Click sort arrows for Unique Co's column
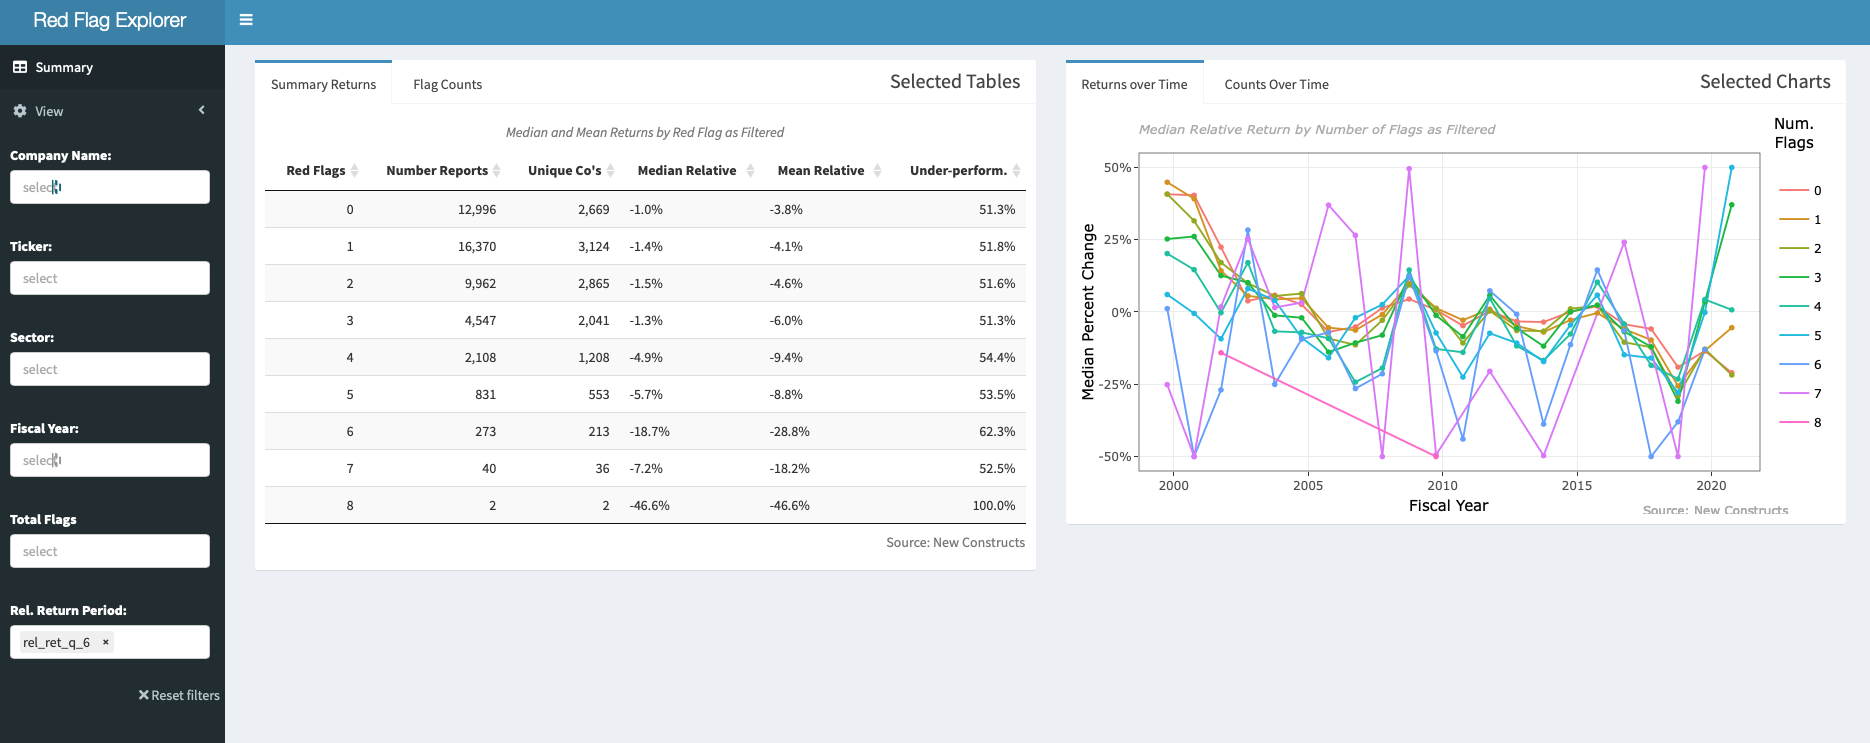This screenshot has width=1870, height=743. pos(610,171)
